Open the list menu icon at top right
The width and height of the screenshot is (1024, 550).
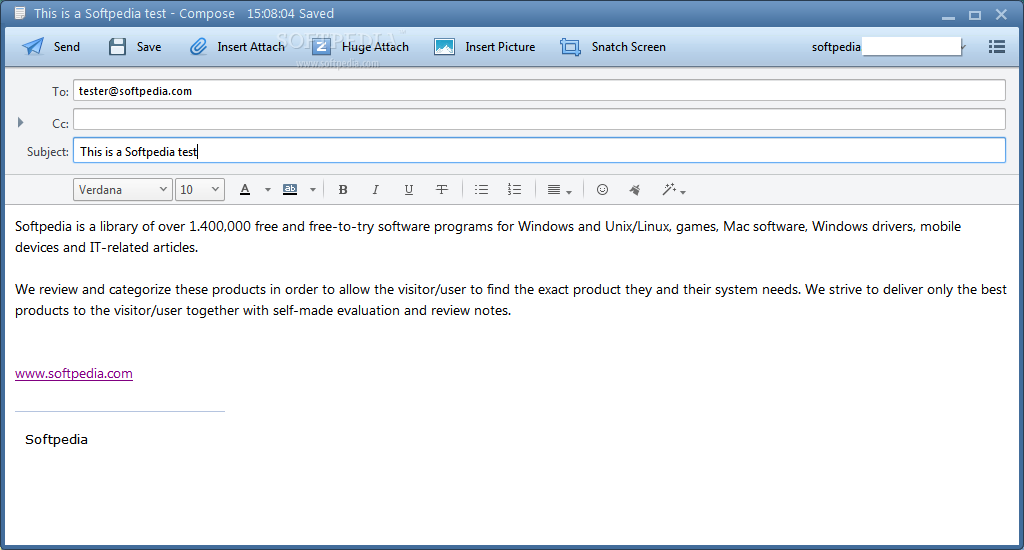(x=997, y=46)
